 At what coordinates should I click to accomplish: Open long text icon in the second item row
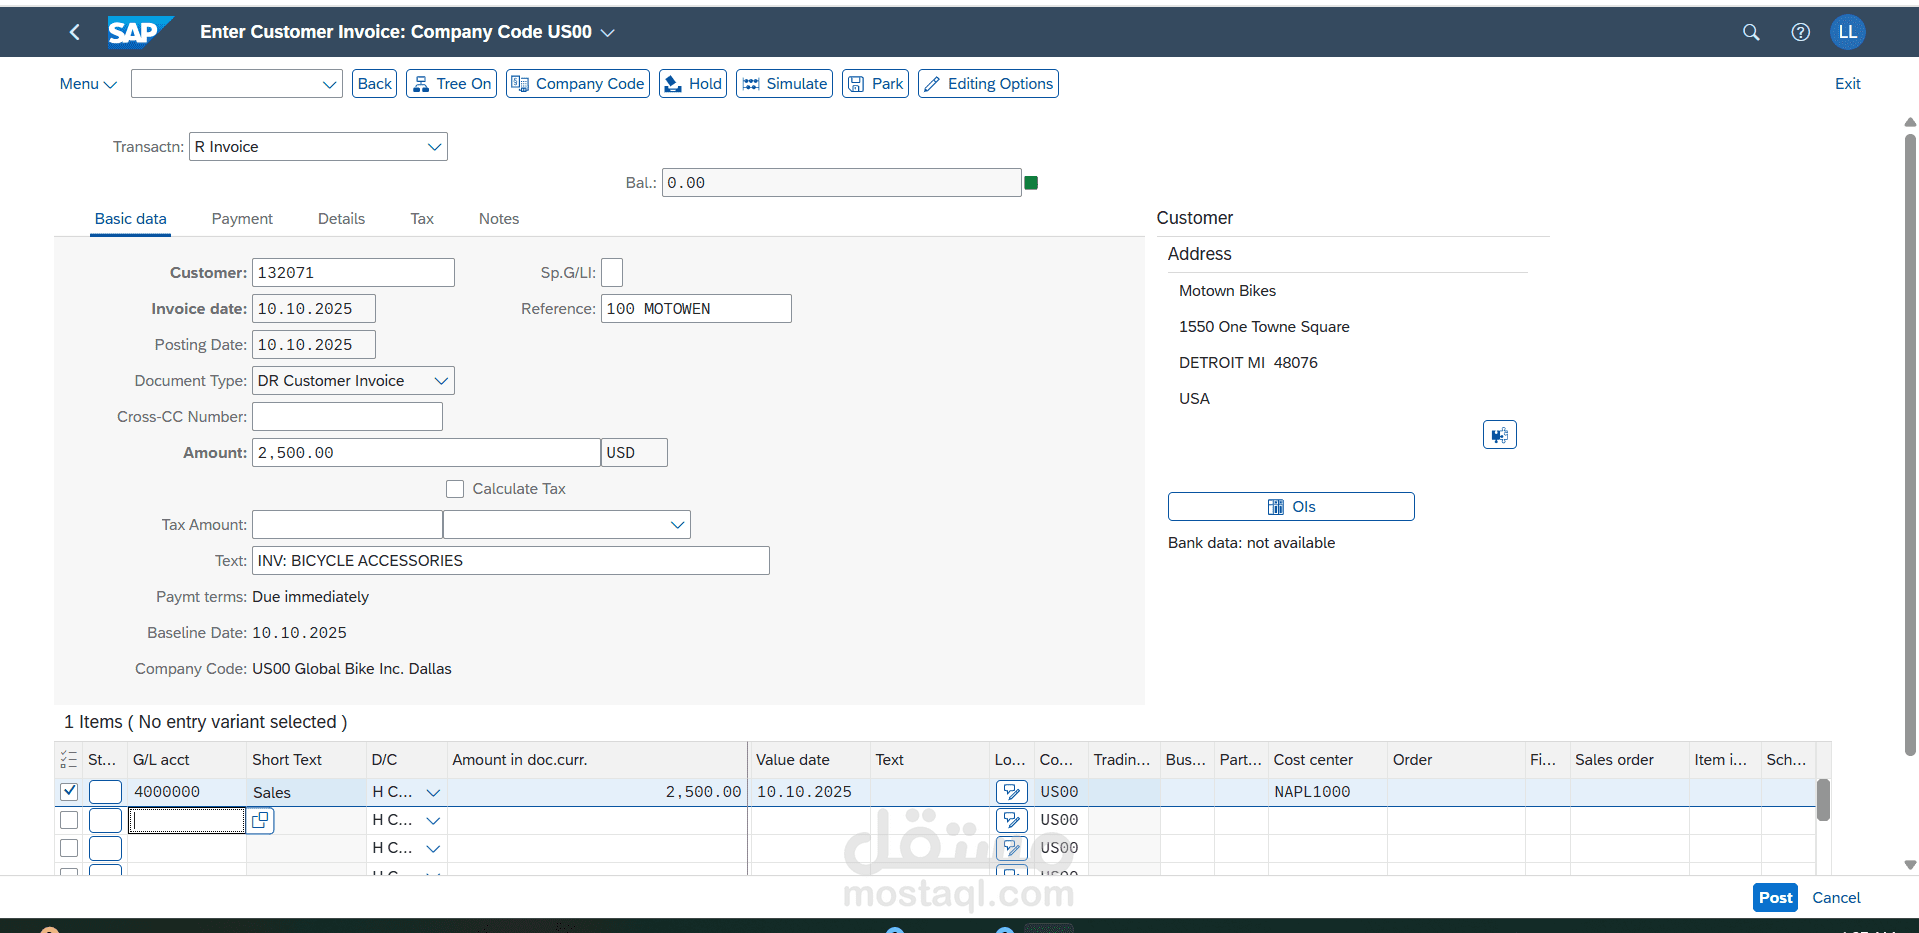click(x=1012, y=820)
